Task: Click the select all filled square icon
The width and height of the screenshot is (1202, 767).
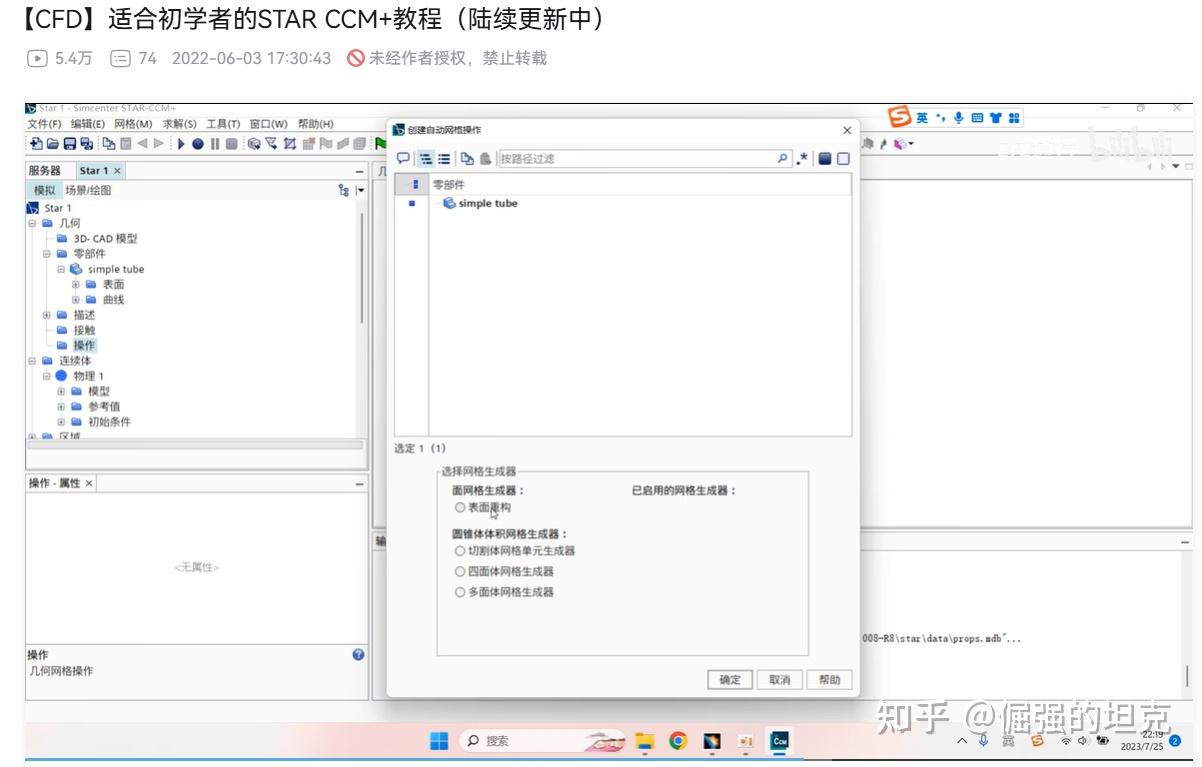Action: point(825,158)
